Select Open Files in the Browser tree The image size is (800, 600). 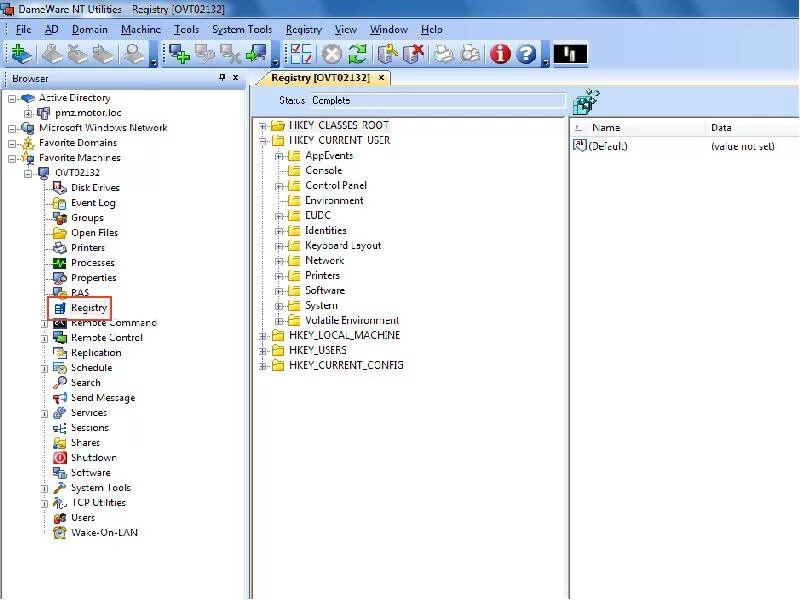(94, 233)
